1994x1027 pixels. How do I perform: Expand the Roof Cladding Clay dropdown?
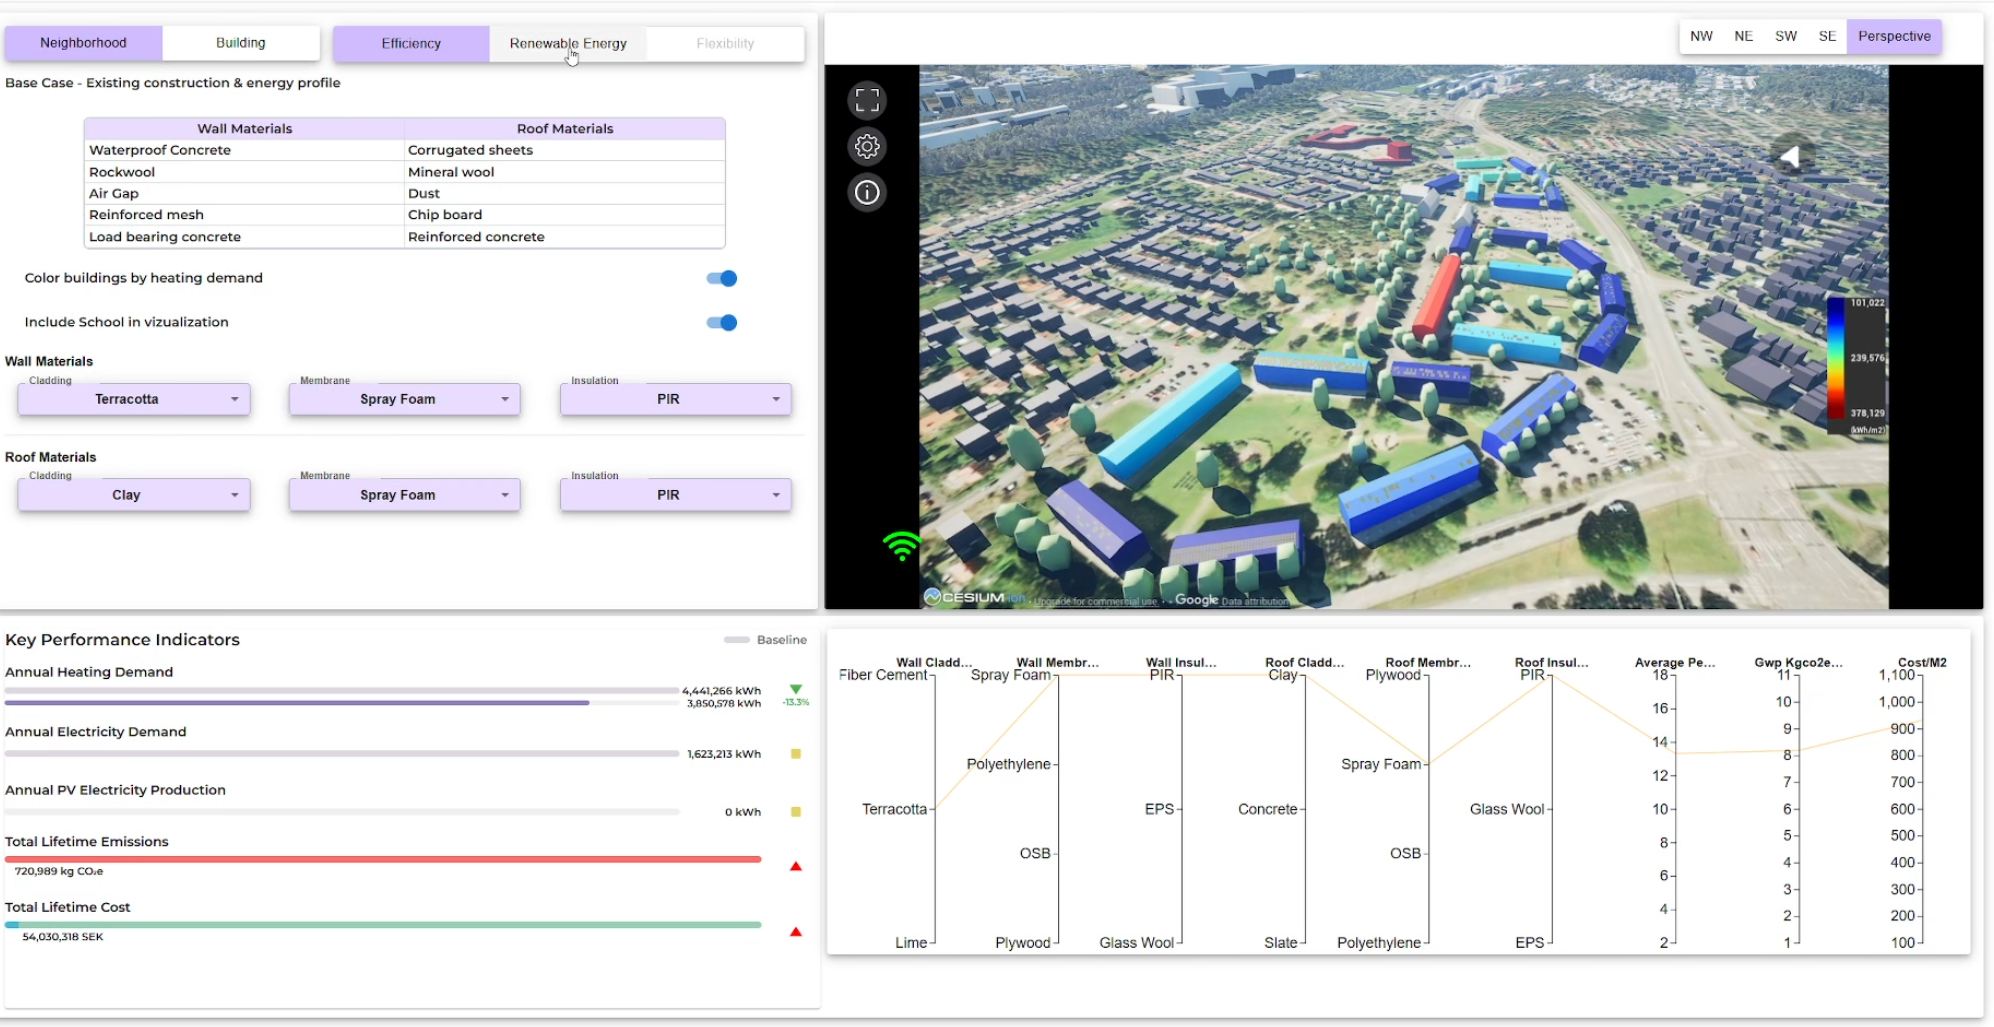134,495
